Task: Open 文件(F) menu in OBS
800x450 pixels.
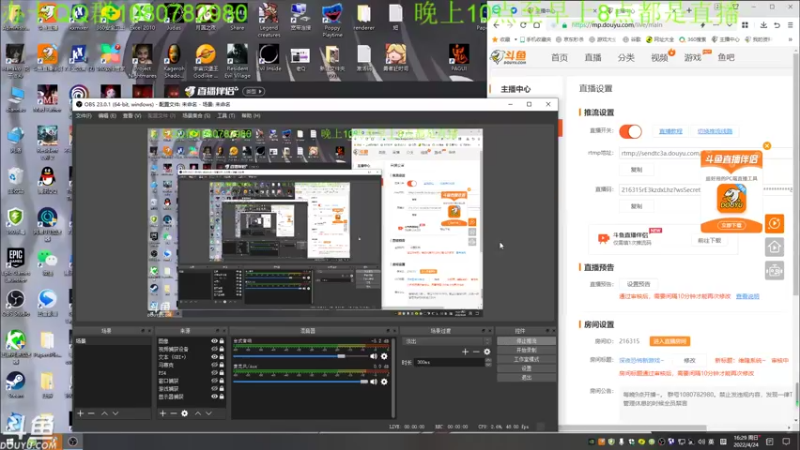Action: pyautogui.click(x=84, y=116)
